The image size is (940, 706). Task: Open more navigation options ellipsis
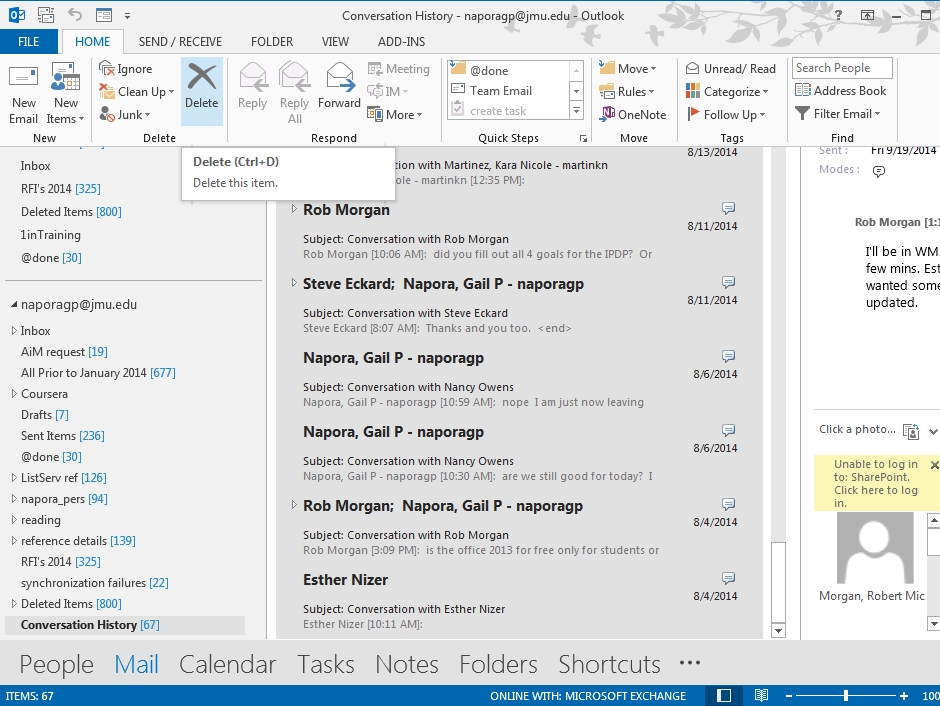coord(690,663)
